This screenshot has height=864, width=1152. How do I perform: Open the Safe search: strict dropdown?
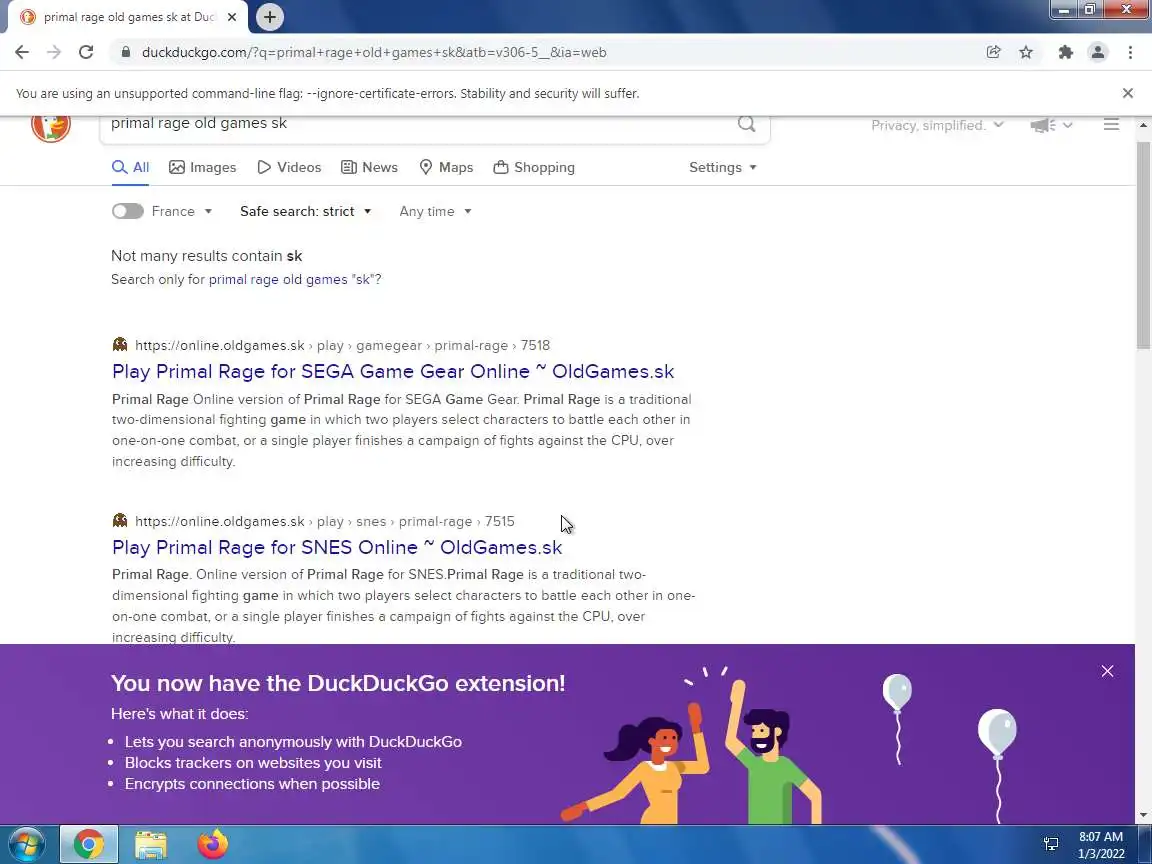(306, 212)
